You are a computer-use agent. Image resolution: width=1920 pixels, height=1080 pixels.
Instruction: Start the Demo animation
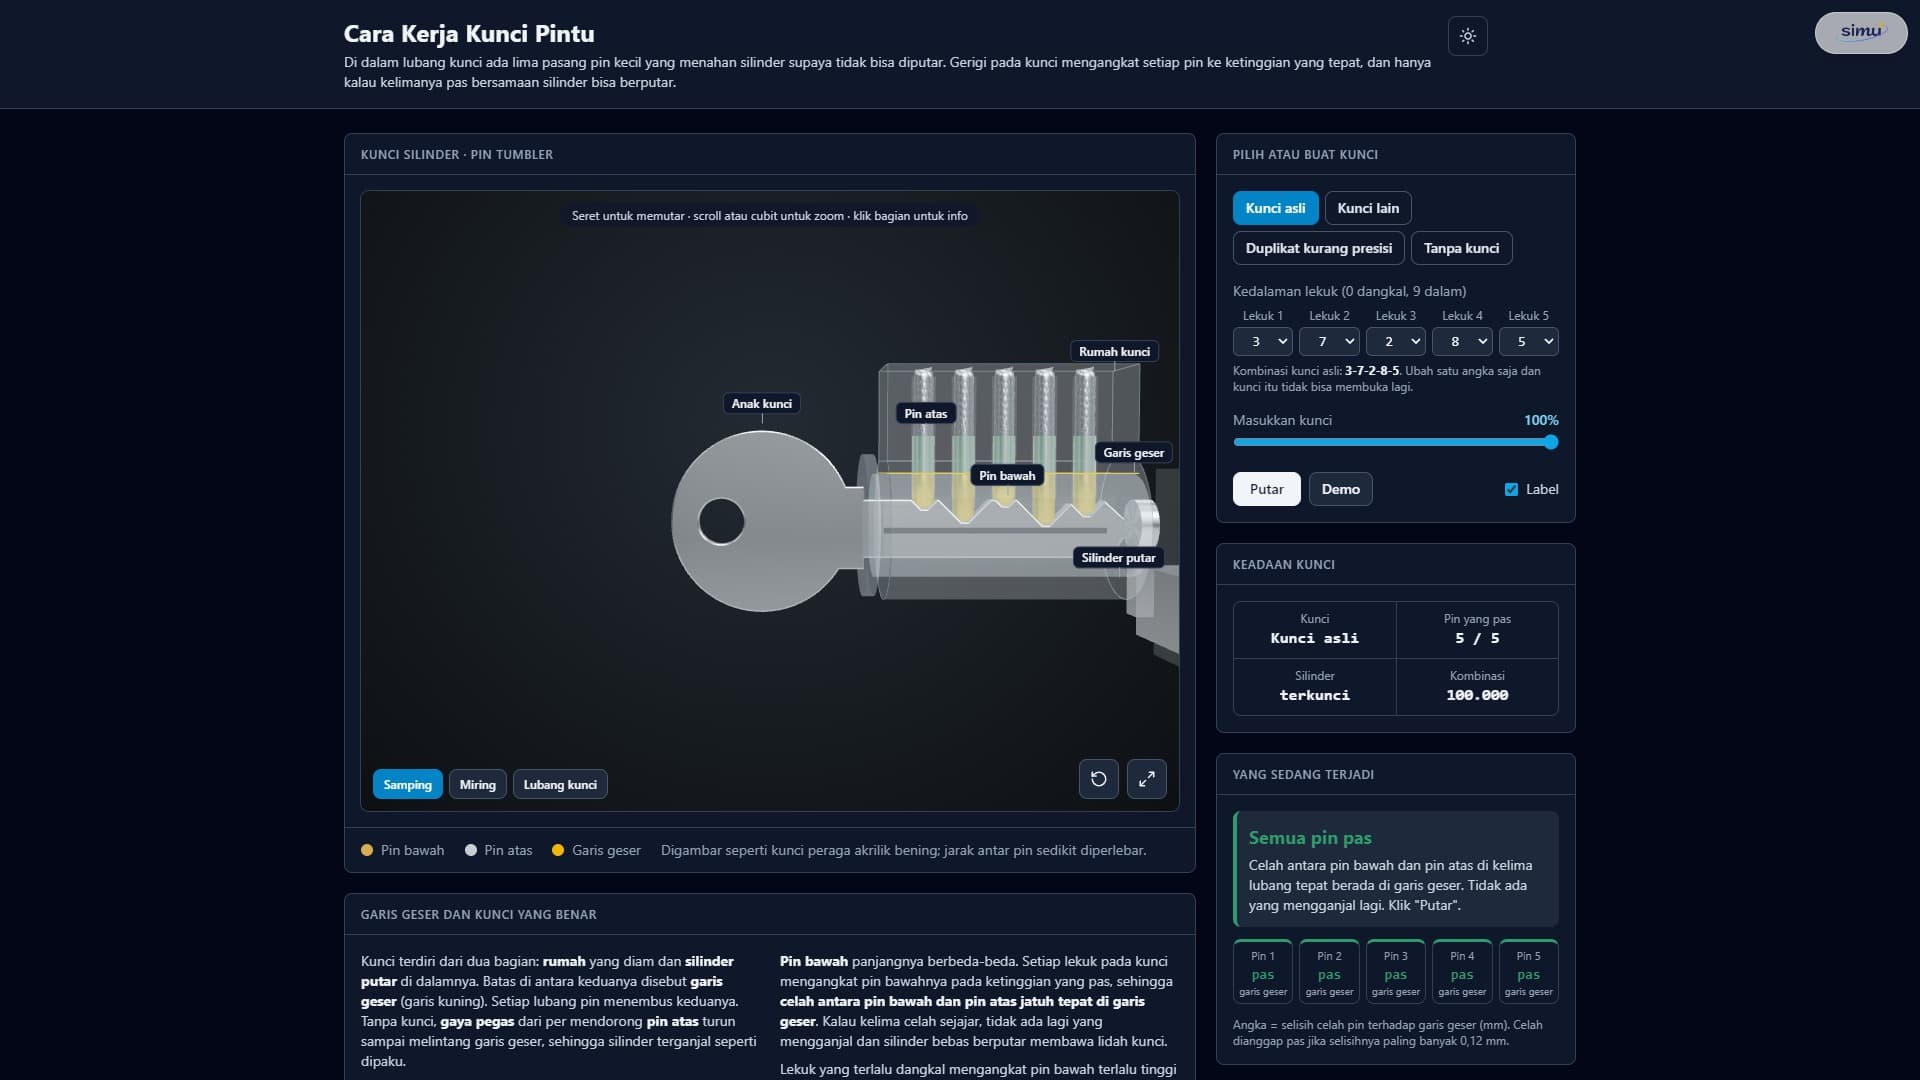tap(1340, 489)
